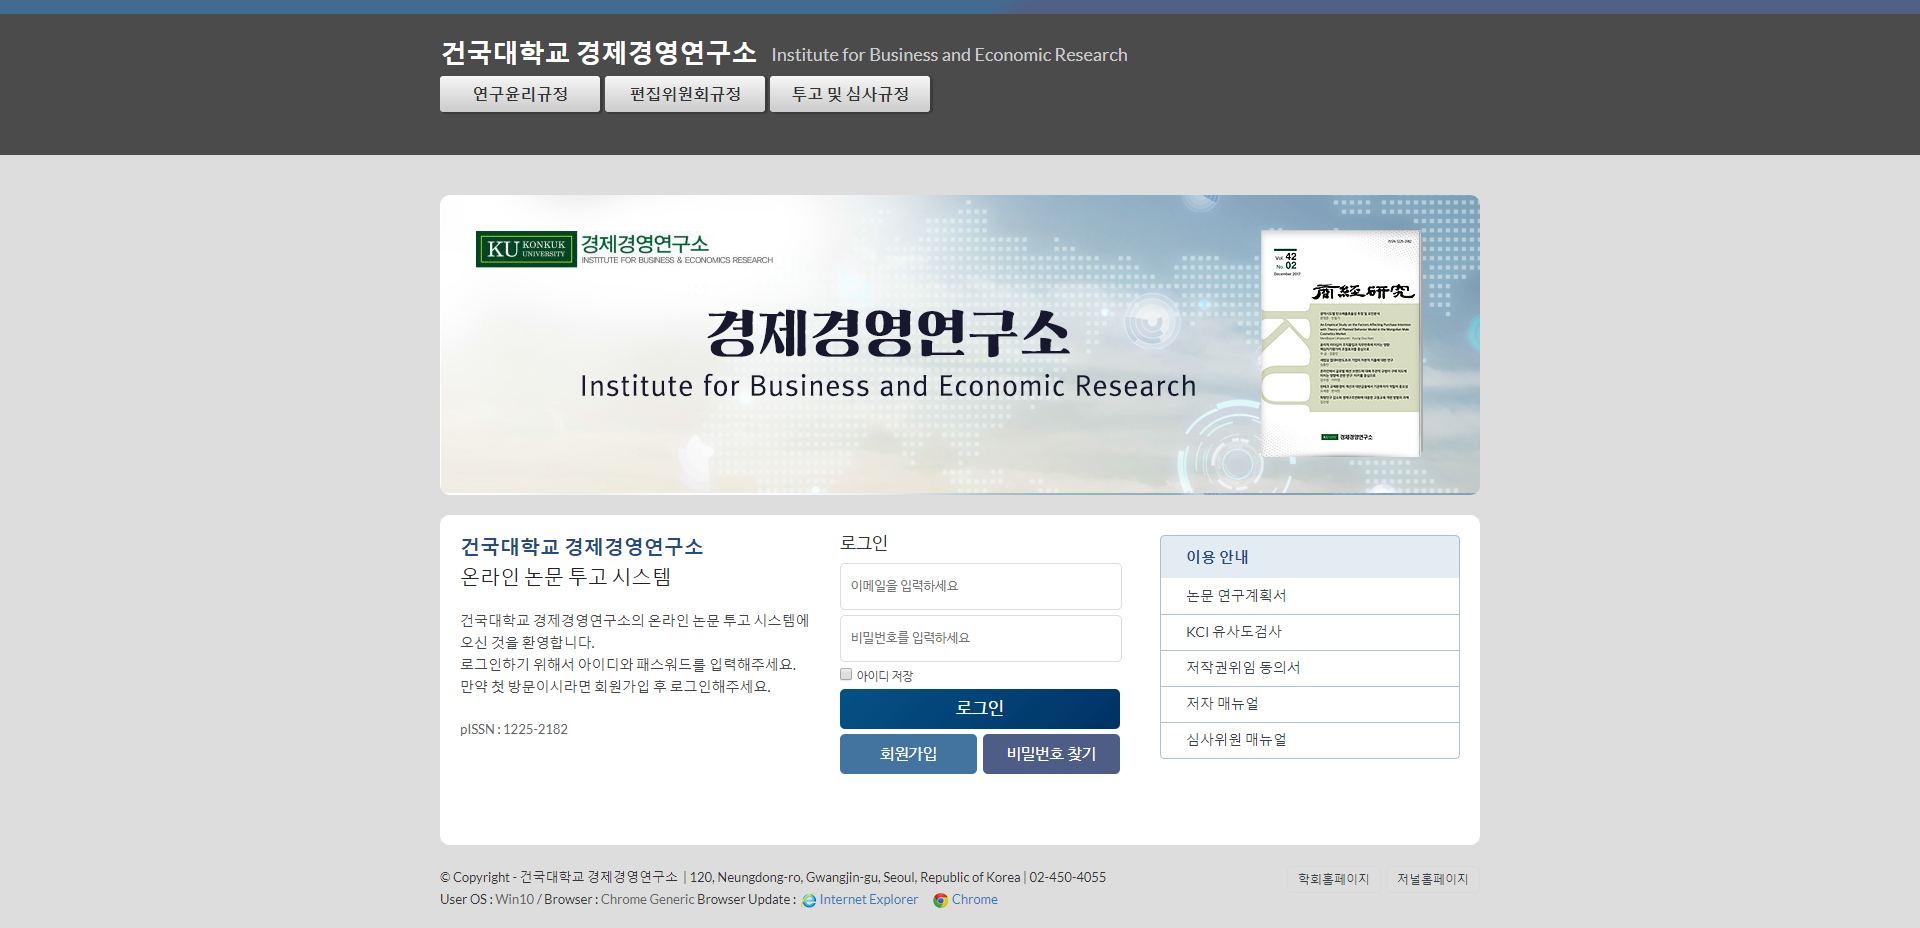Click the 회원가입 button
Viewport: 1920px width, 928px height.
[x=908, y=754]
